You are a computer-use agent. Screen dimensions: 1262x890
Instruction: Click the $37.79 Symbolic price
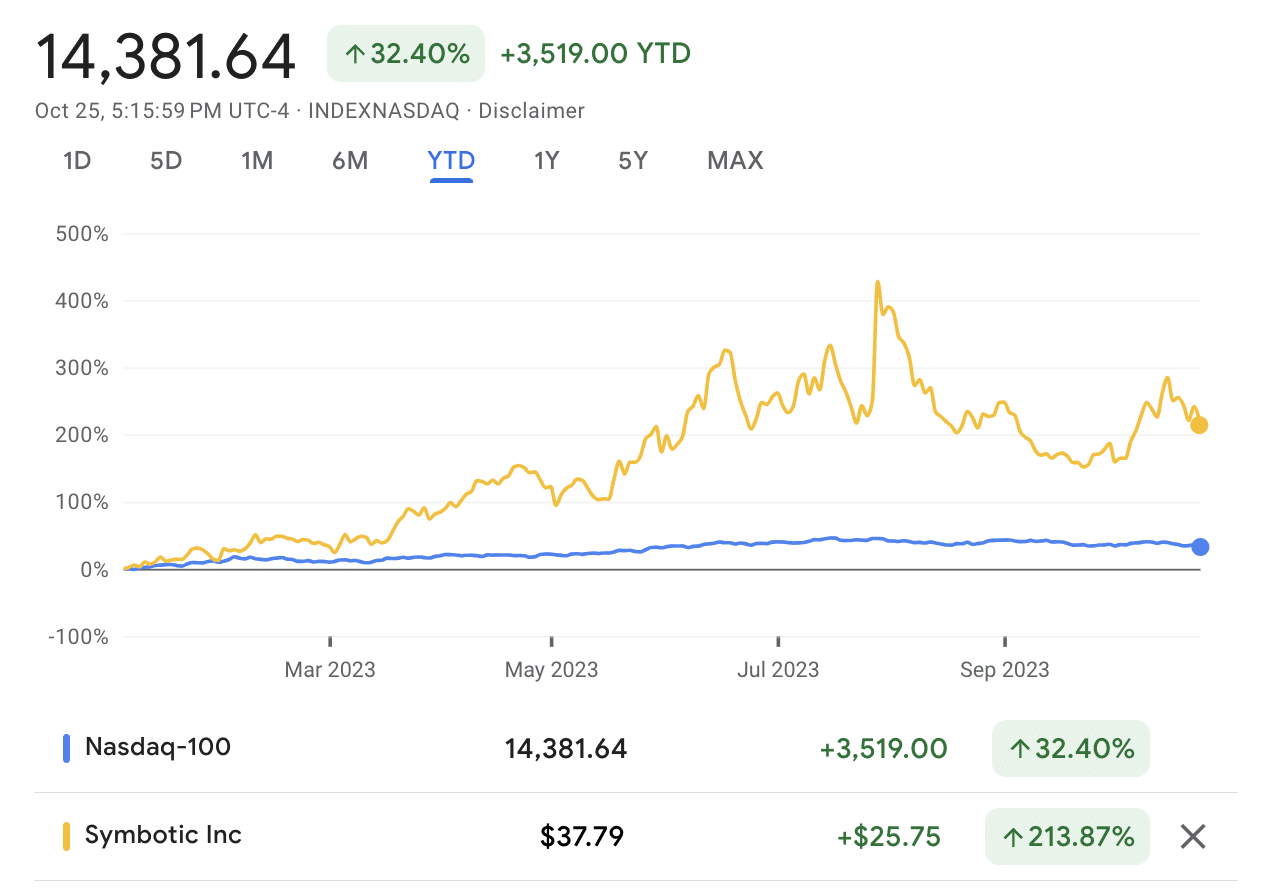coord(582,837)
